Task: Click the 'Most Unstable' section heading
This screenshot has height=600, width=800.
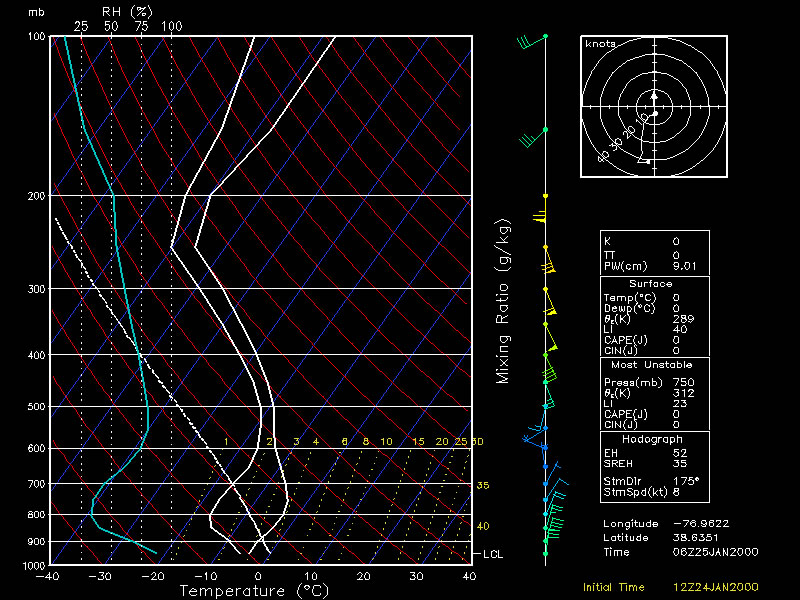Action: (x=652, y=365)
